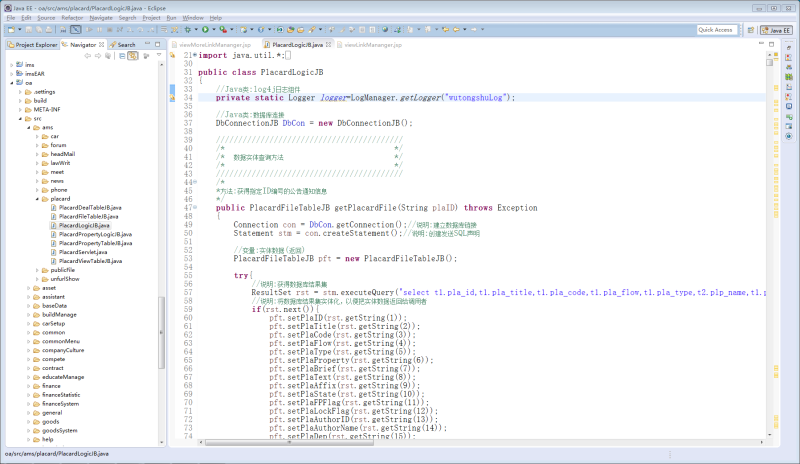Click the editor horizontal scrollbar thumb

coord(289,443)
